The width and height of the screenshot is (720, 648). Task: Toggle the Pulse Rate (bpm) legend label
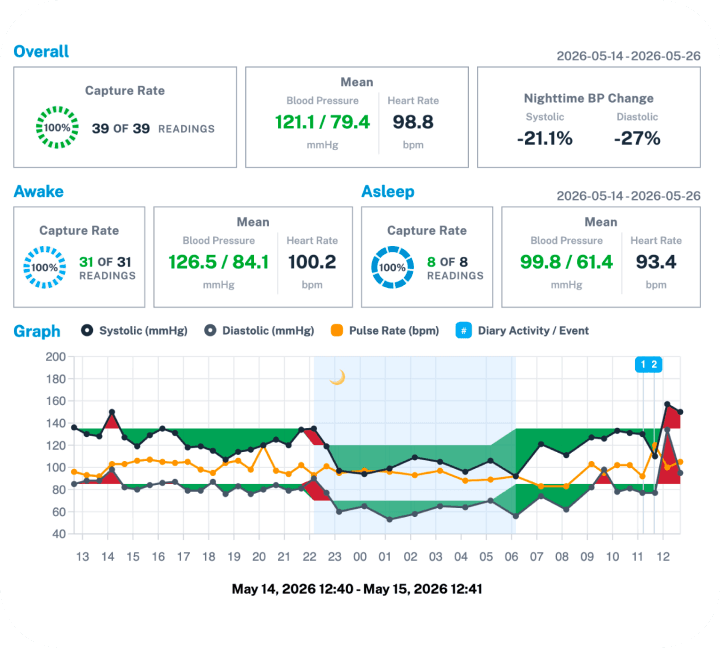tap(394, 331)
